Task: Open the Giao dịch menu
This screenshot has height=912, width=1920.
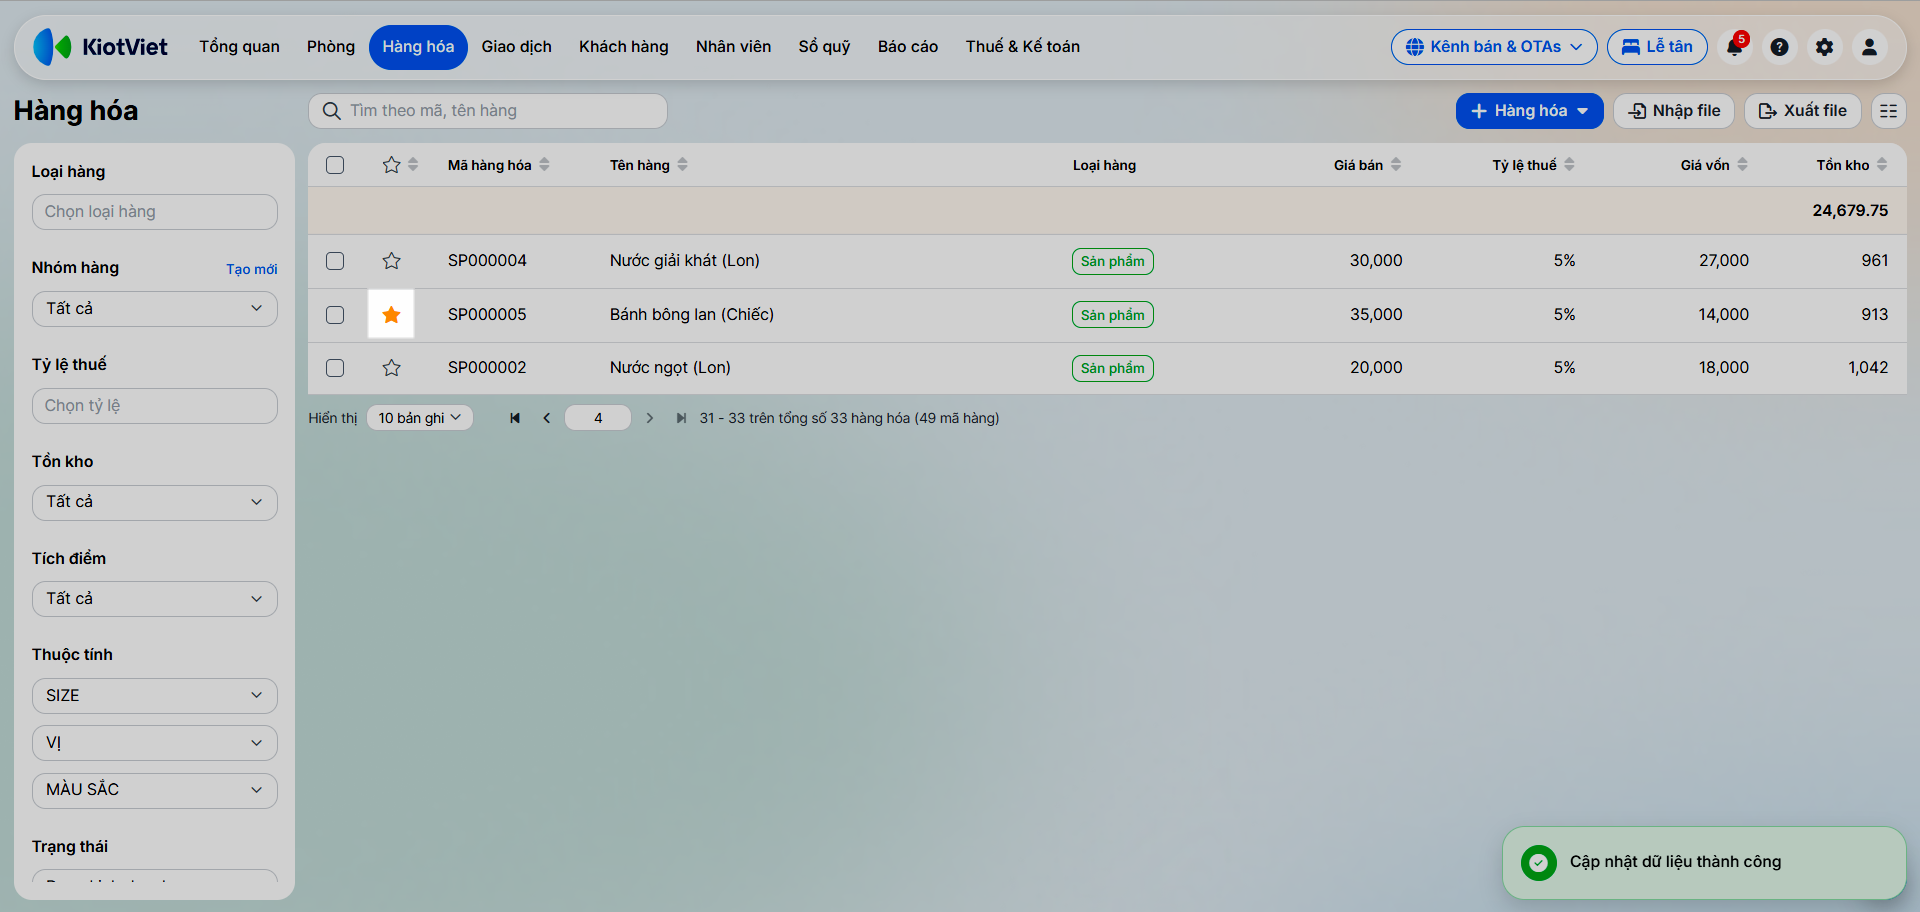Action: [516, 47]
